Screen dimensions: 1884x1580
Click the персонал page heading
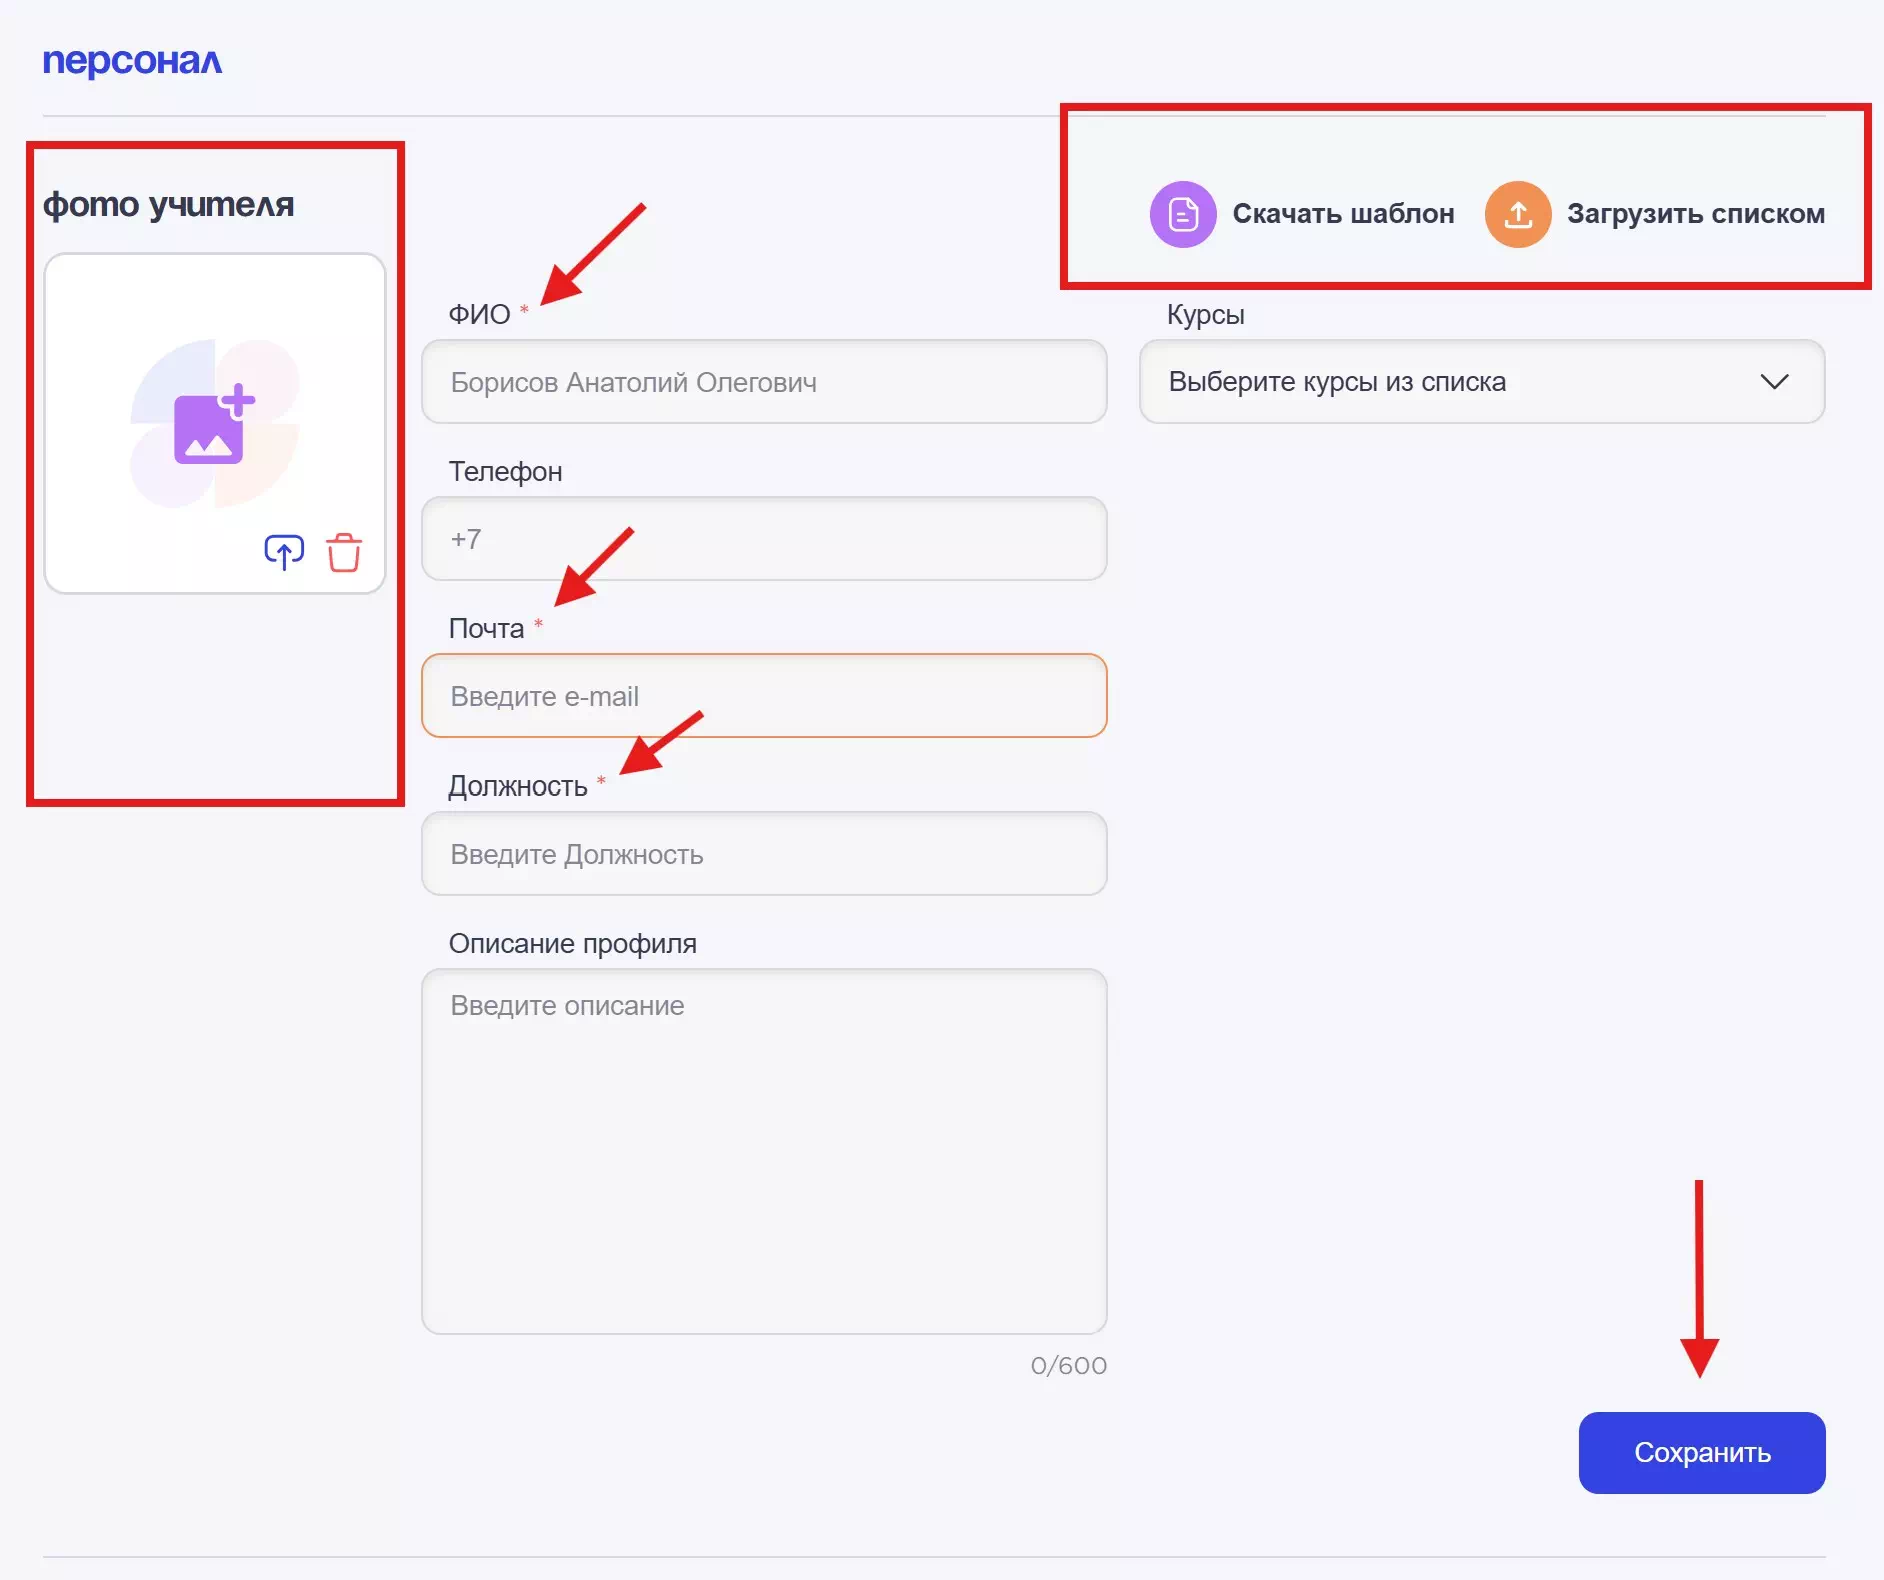point(132,61)
